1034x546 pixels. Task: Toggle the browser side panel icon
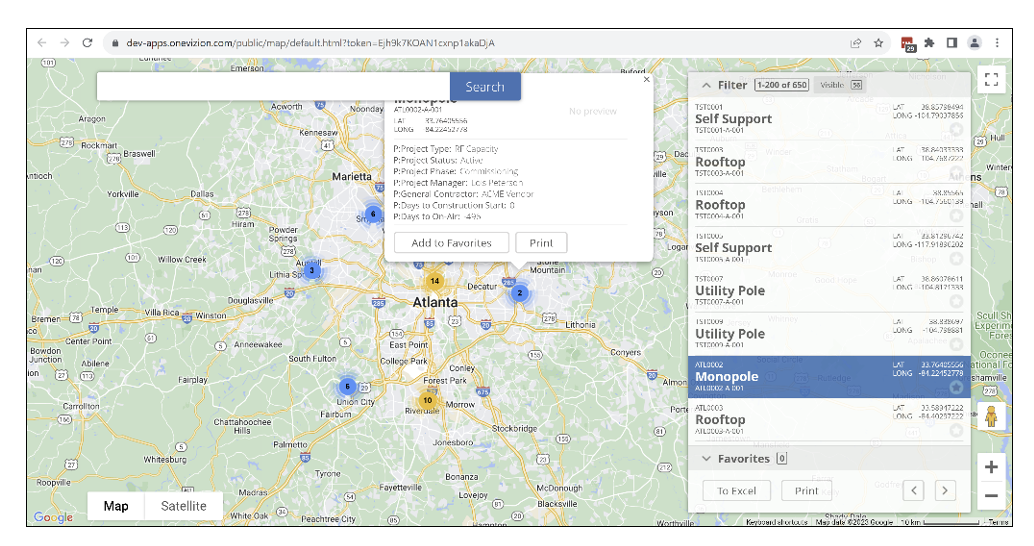[x=952, y=43]
